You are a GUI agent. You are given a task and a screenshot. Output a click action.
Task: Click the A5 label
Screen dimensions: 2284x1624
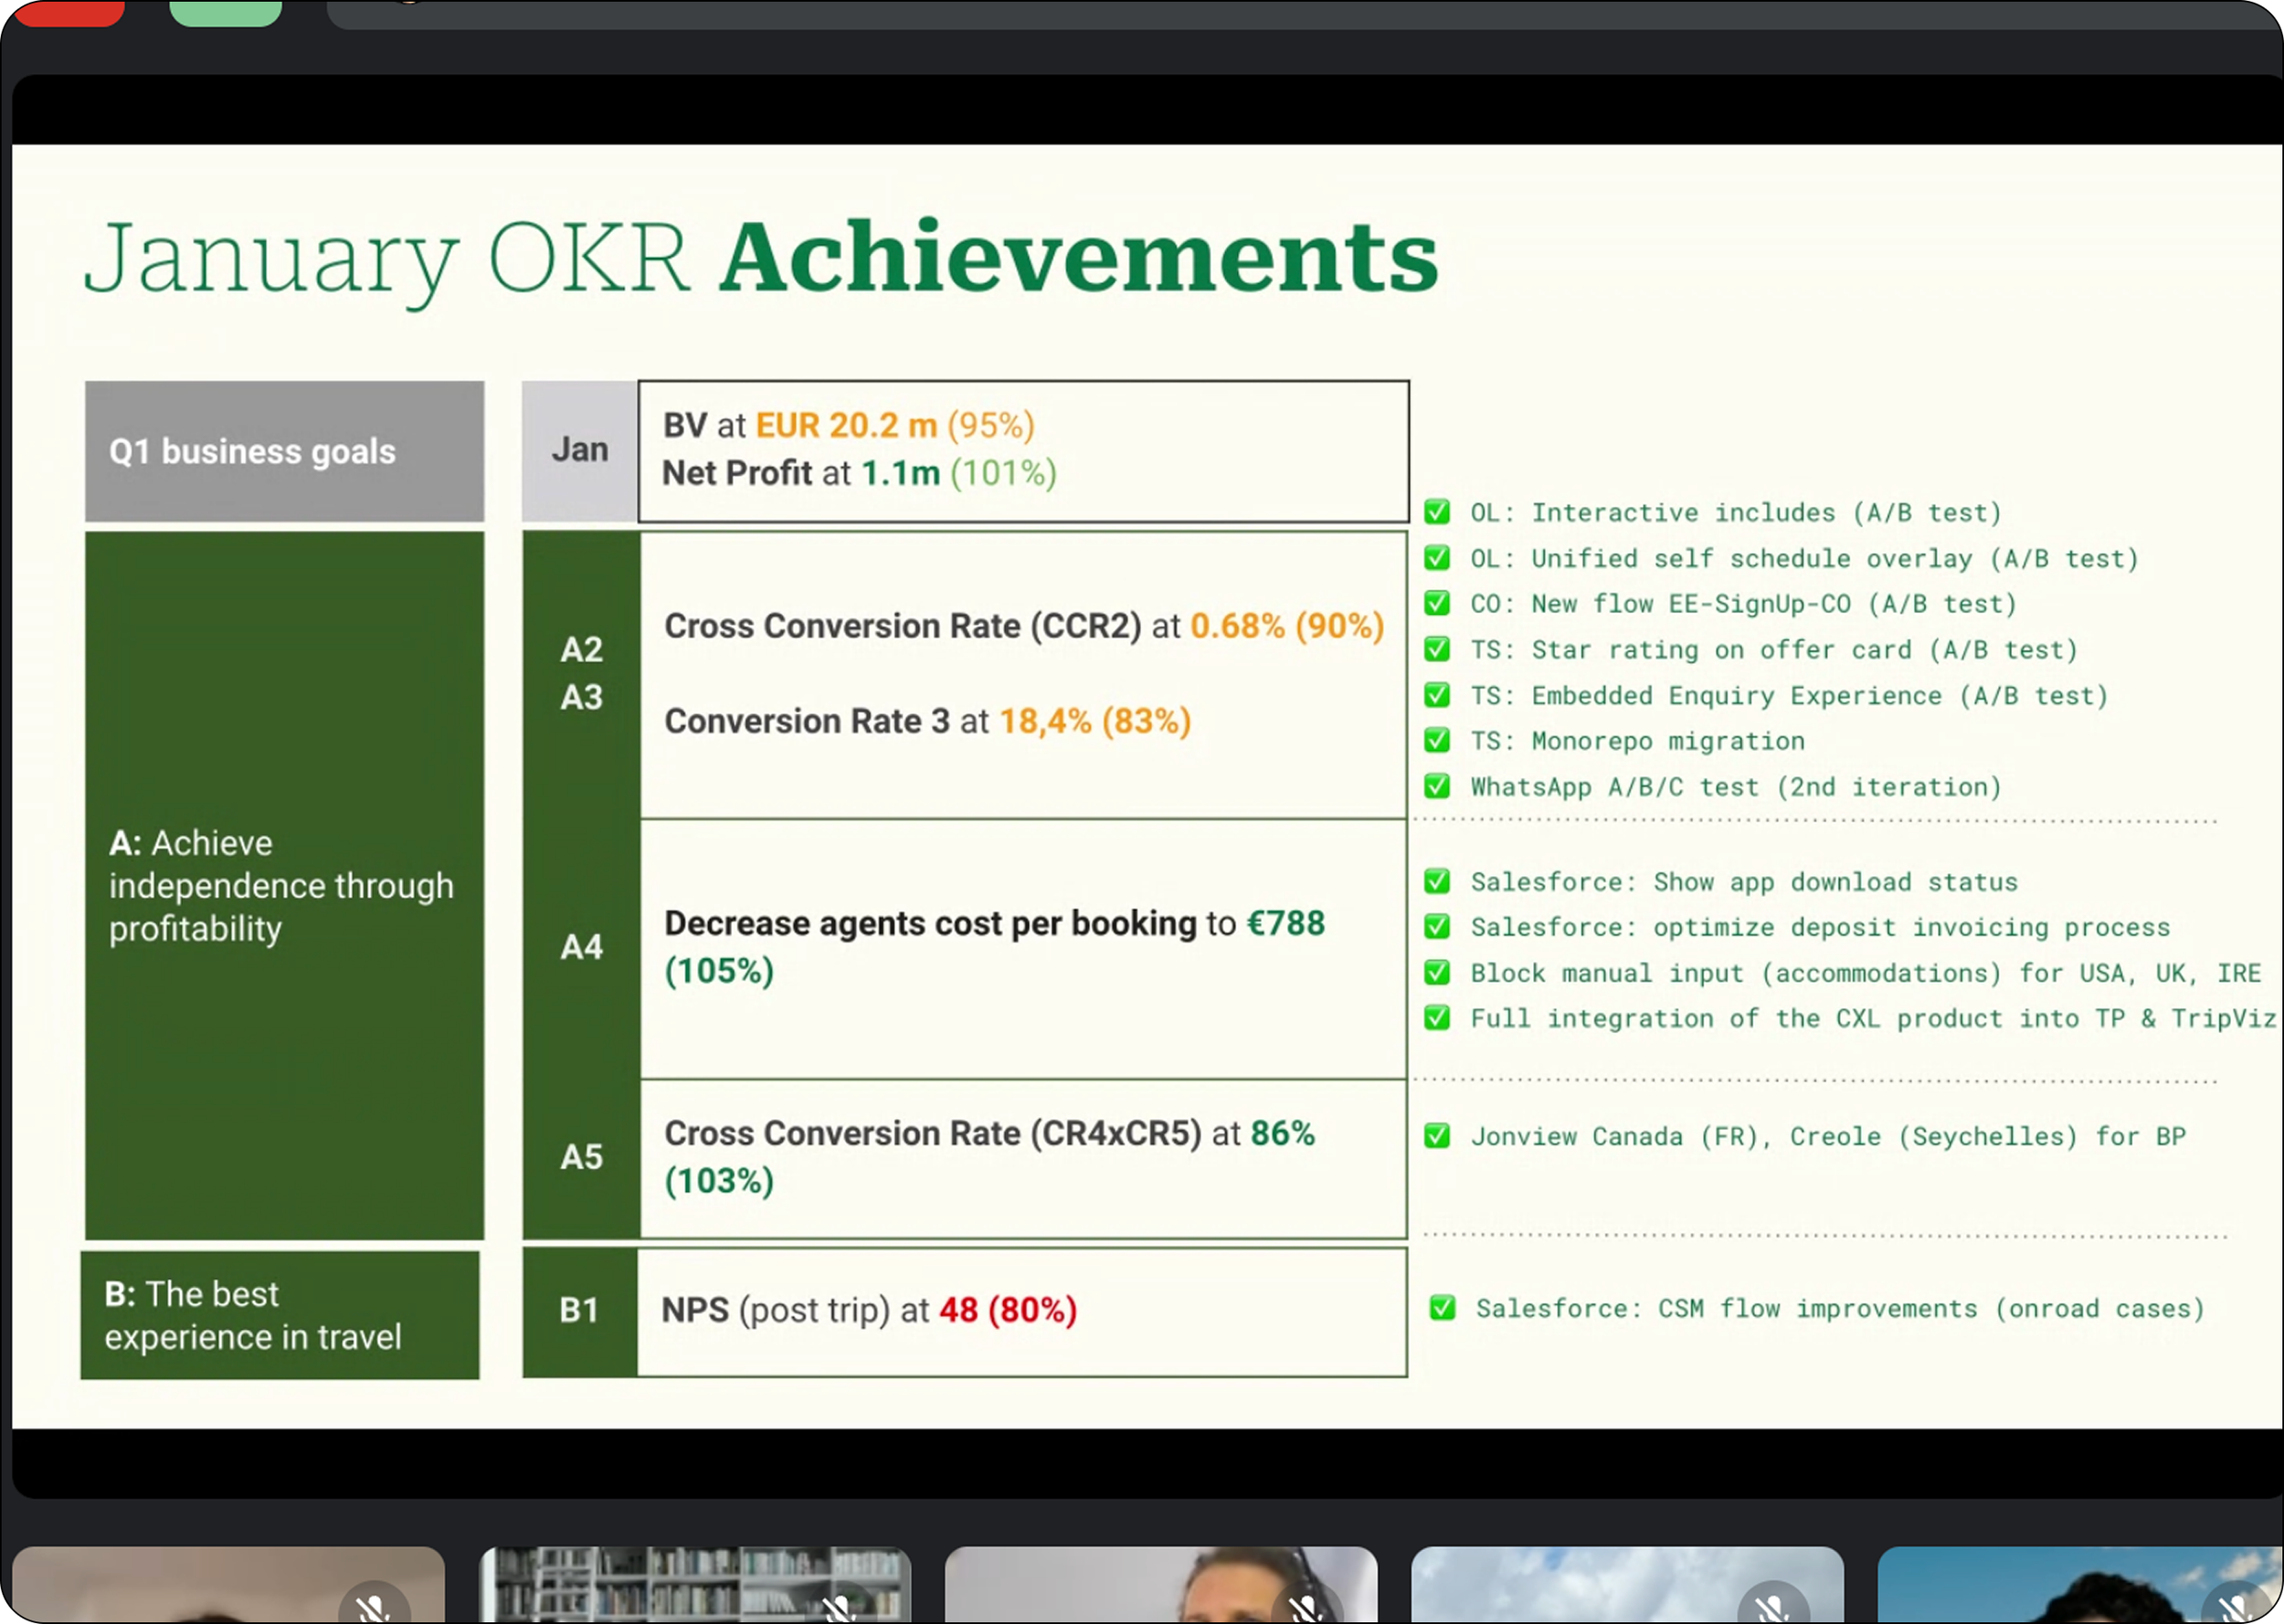(581, 1157)
